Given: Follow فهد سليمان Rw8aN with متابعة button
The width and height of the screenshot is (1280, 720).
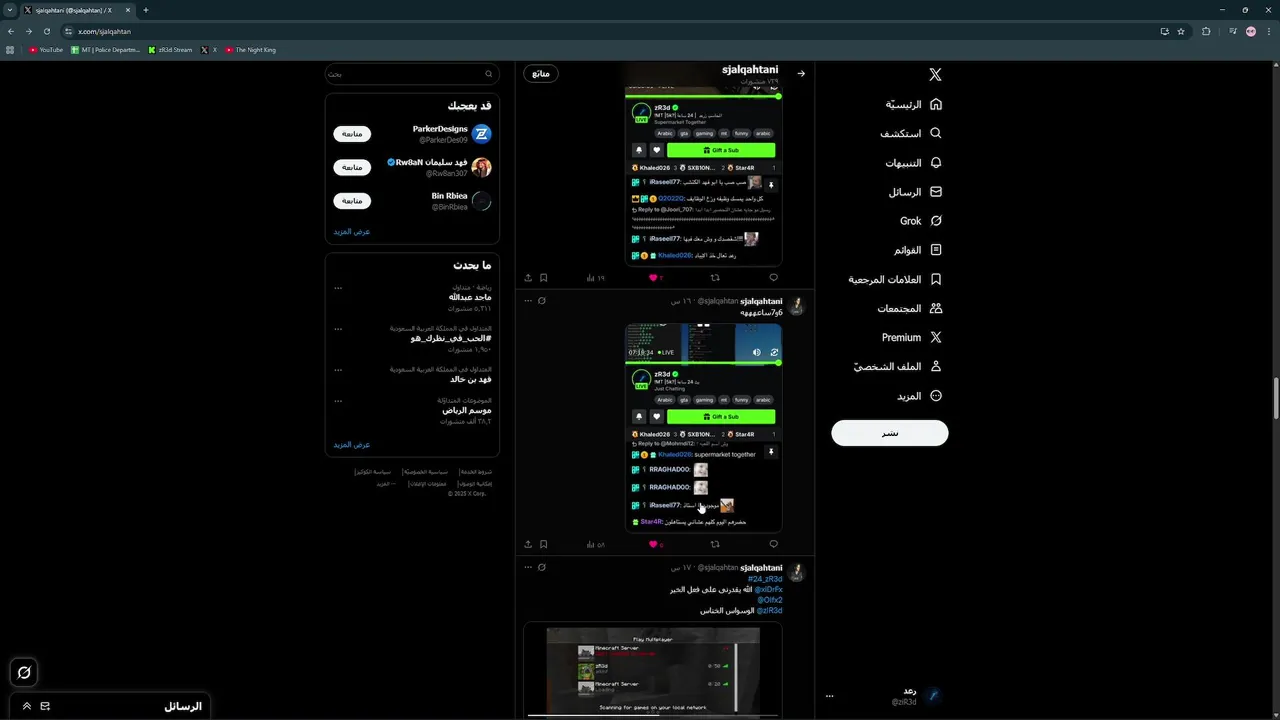Looking at the screenshot, I should pos(352,167).
